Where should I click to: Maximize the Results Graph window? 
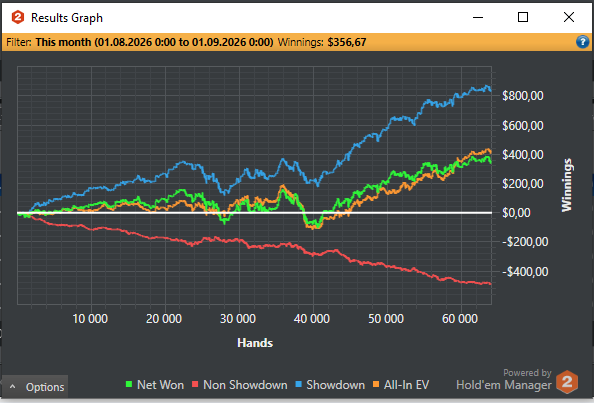point(523,17)
